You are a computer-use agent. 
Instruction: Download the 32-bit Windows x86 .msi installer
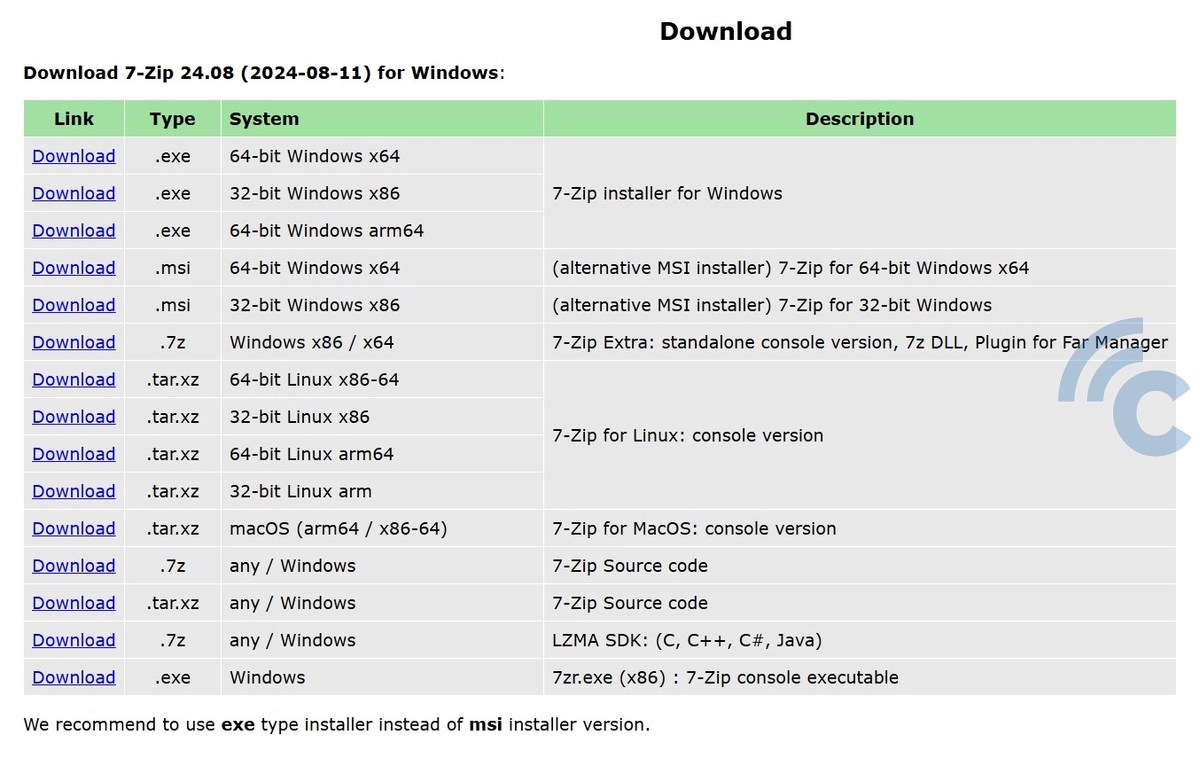[74, 305]
